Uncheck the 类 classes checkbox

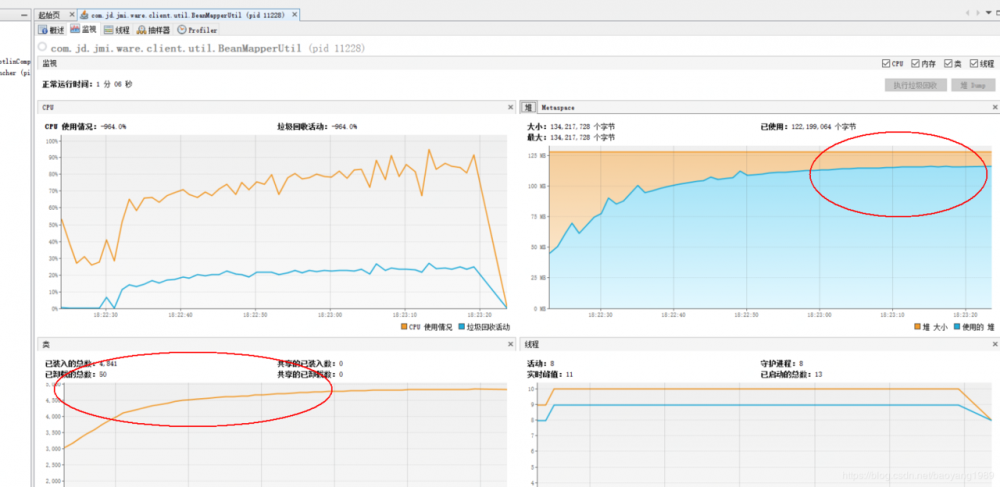pos(948,64)
